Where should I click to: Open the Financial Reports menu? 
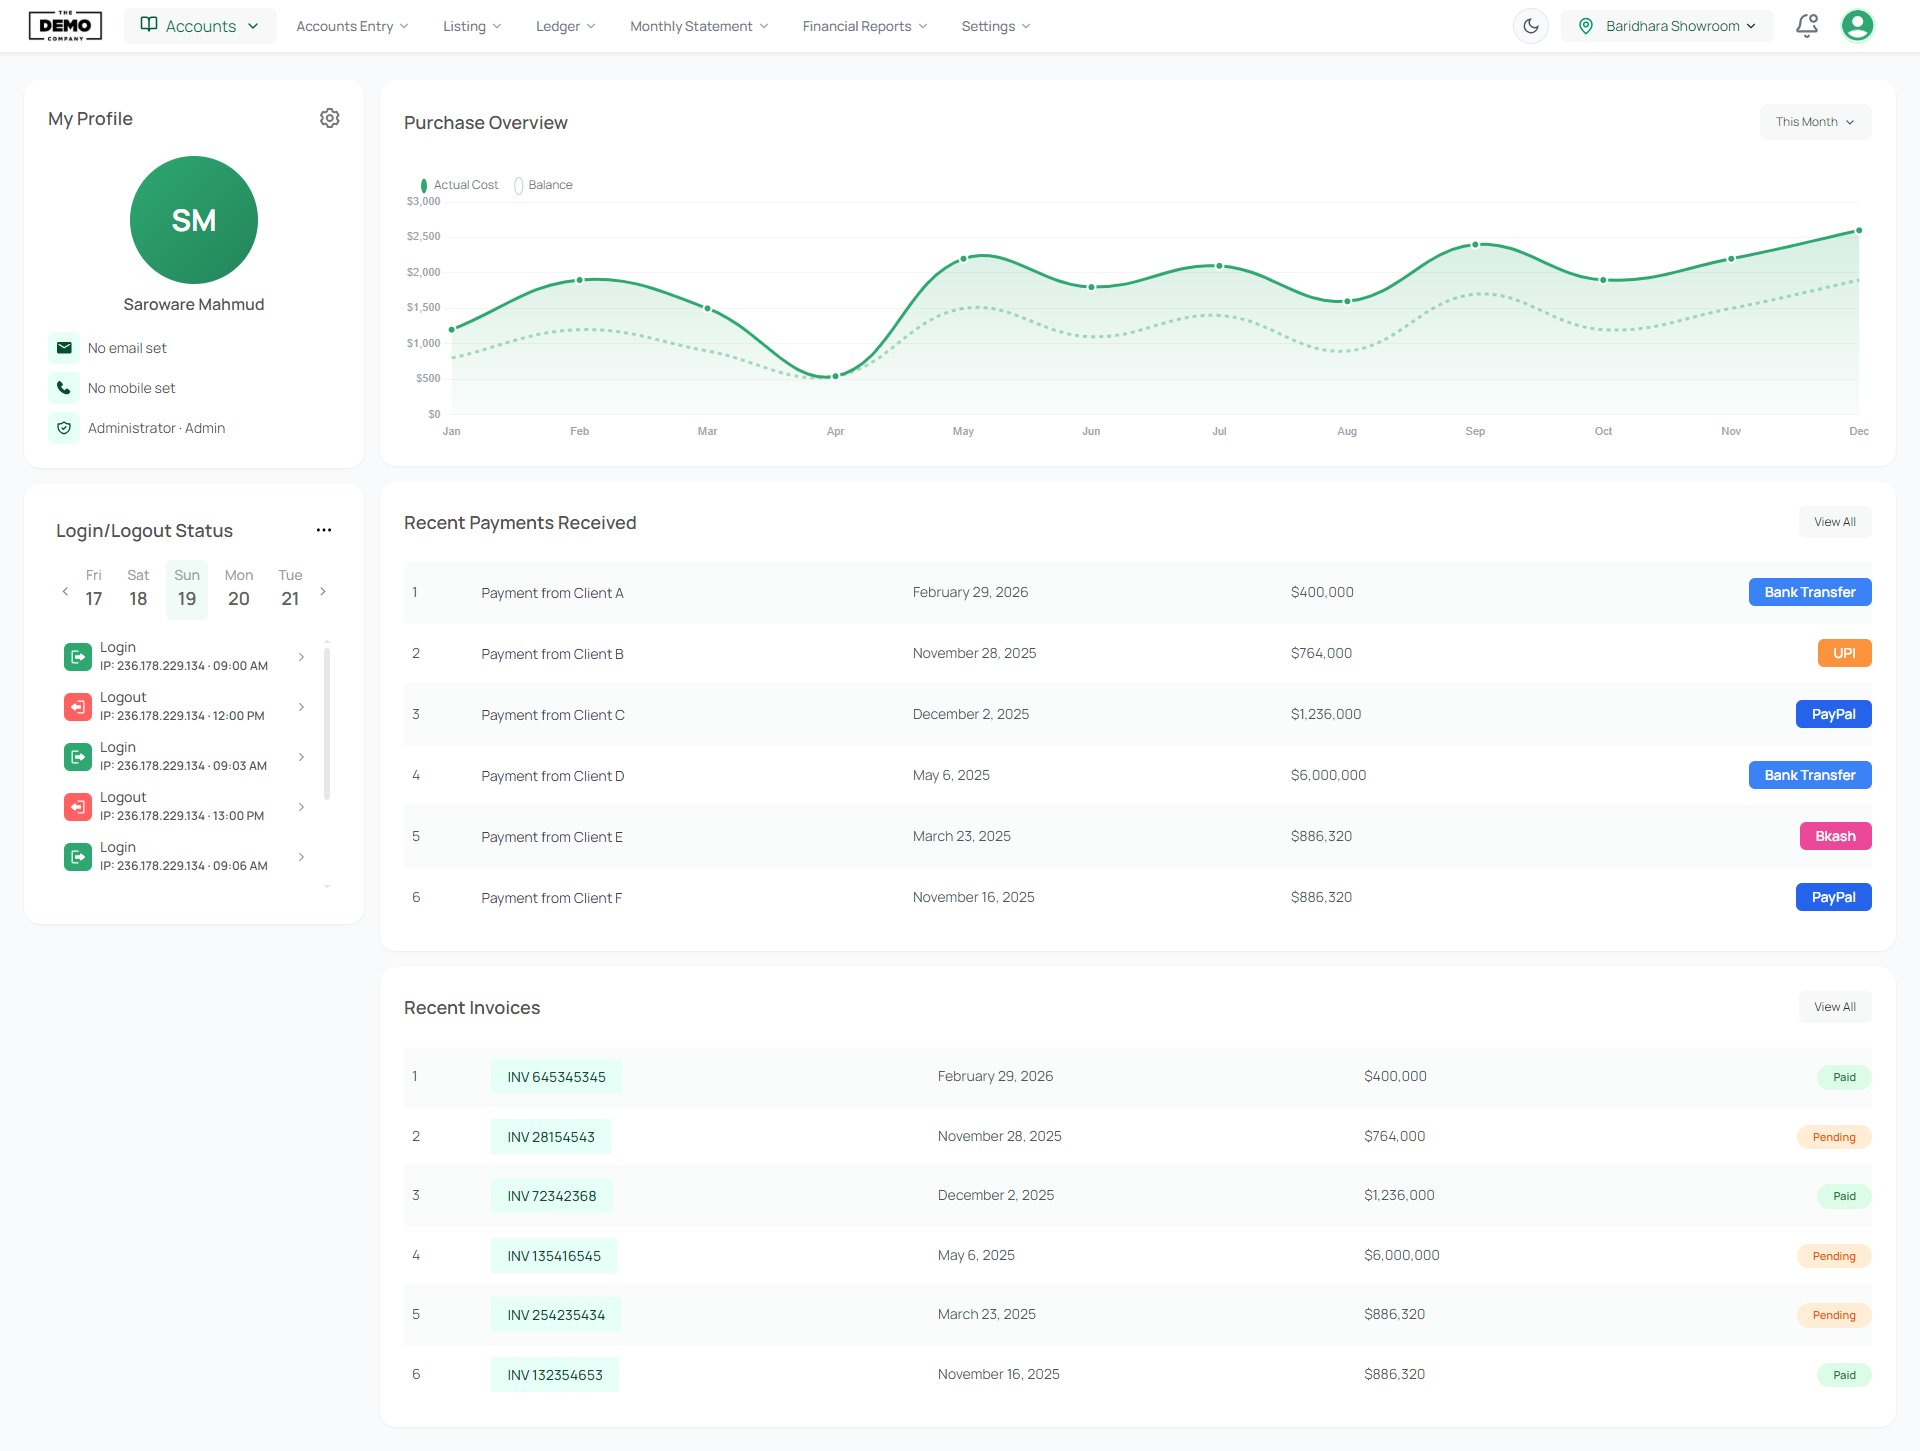(x=865, y=26)
